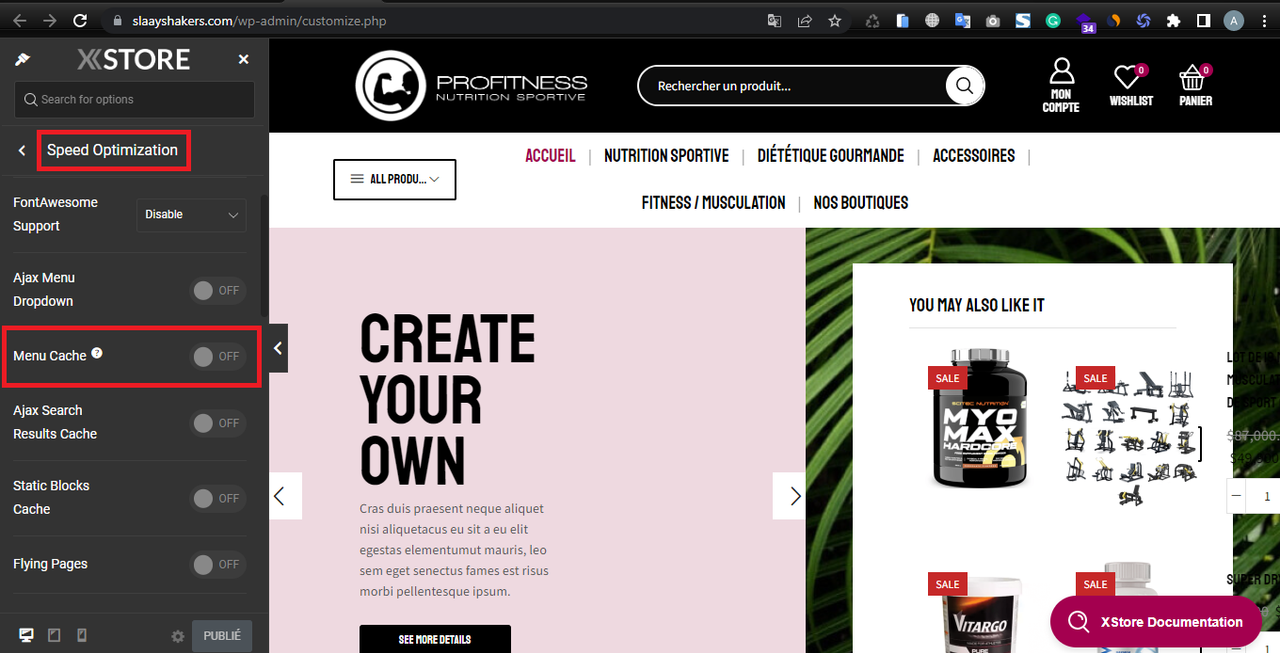The height and width of the screenshot is (653, 1280).
Task: Open FontAwesome Support Disable dropdown
Action: point(191,215)
